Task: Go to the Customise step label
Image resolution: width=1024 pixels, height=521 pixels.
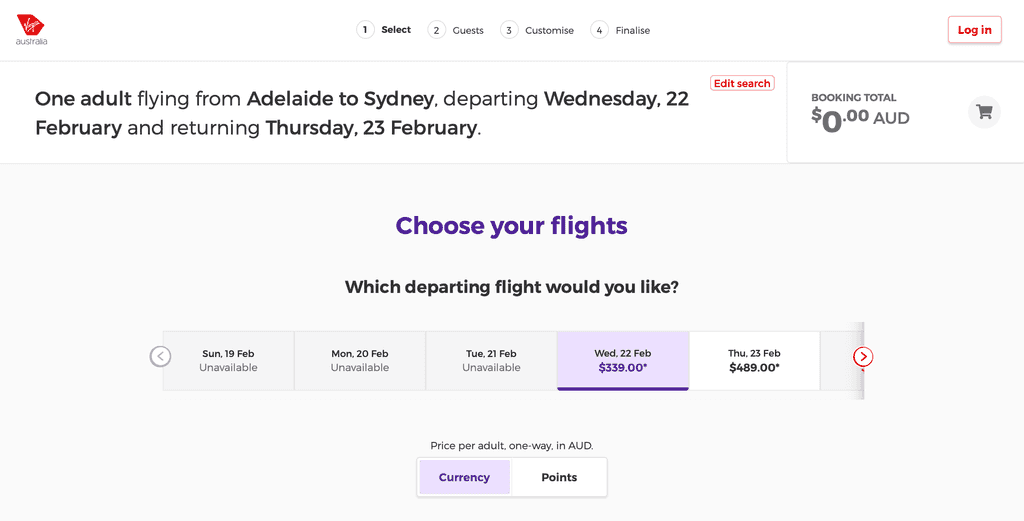Action: tap(549, 31)
